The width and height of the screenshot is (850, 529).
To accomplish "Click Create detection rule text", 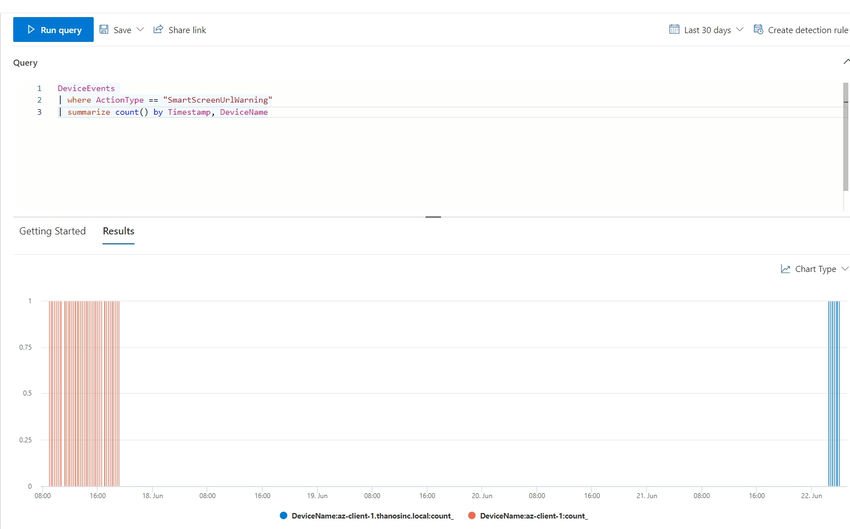I will click(808, 30).
